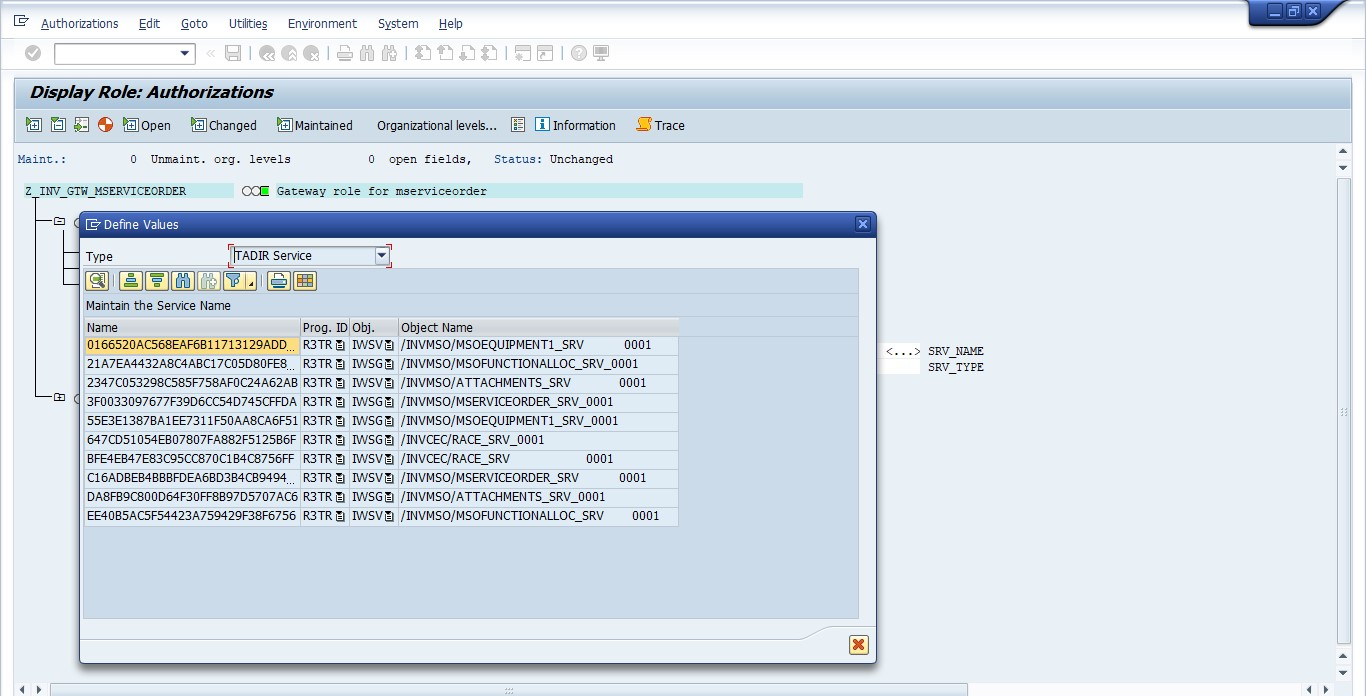
Task: Cancel the Define Values dialog
Action: click(858, 644)
